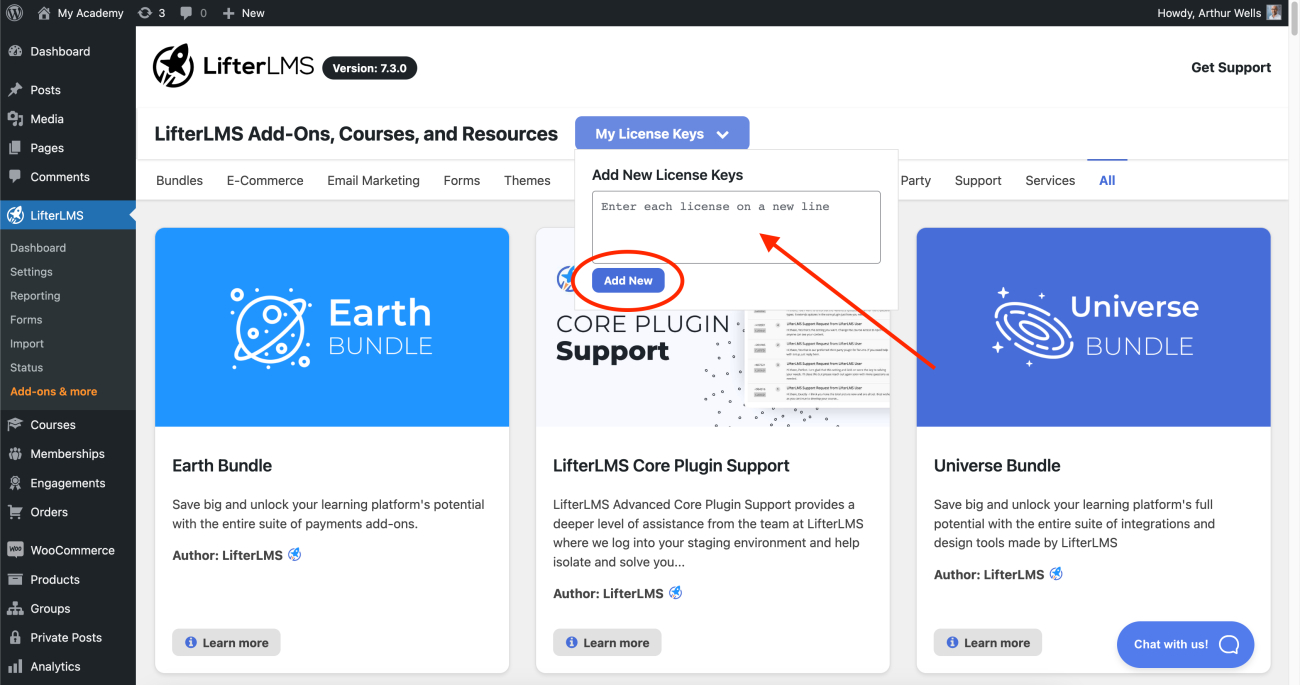Screen dimensions: 1300x685
Task: Open Status in the LifterLMS submenu
Action: click(26, 368)
